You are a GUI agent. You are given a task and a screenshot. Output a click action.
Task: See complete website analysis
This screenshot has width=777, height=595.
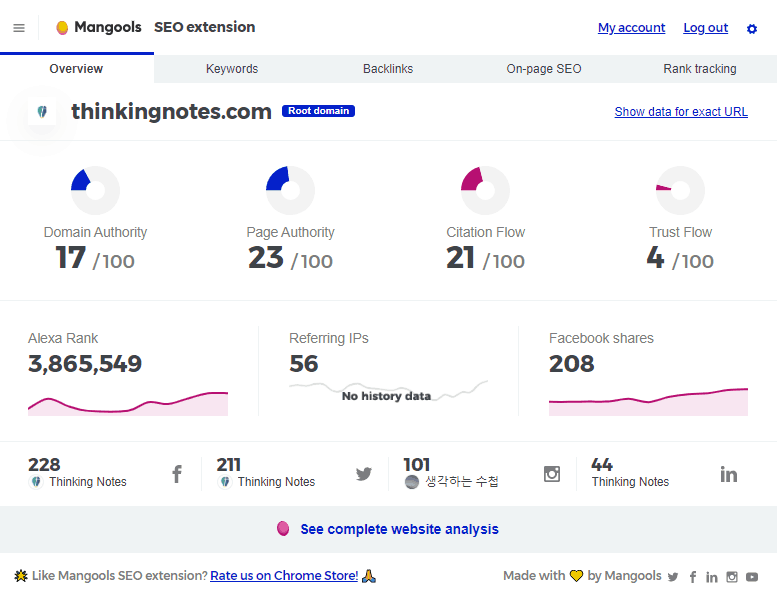click(x=399, y=529)
